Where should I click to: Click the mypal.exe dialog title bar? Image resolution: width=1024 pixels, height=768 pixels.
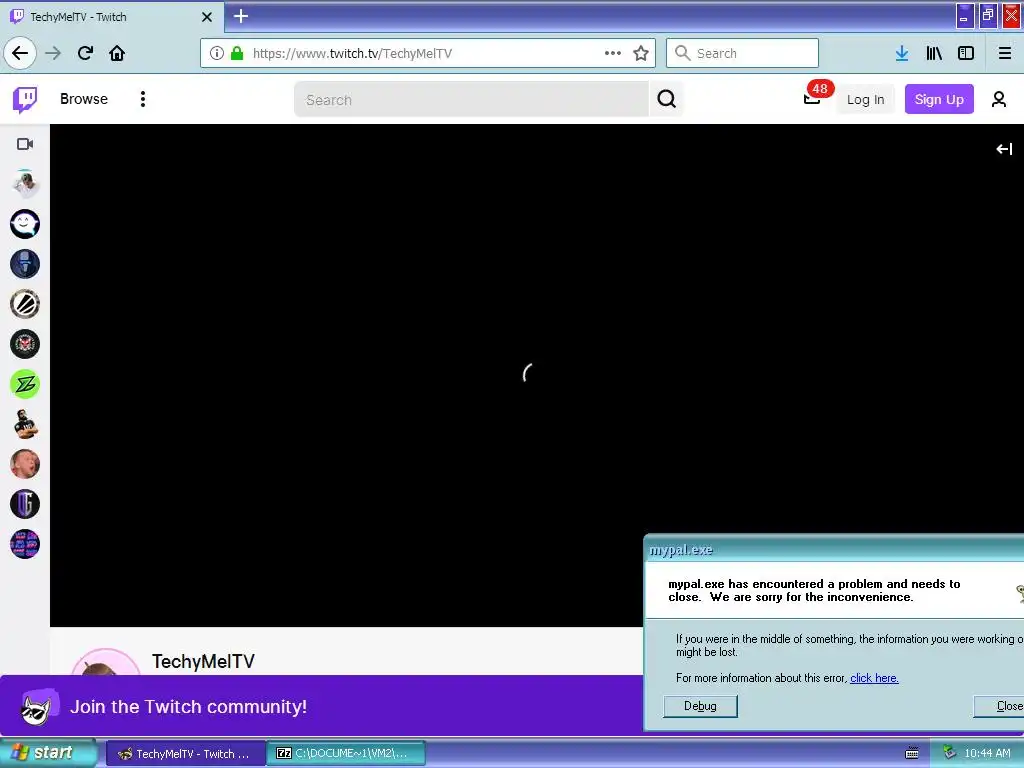[834, 550]
